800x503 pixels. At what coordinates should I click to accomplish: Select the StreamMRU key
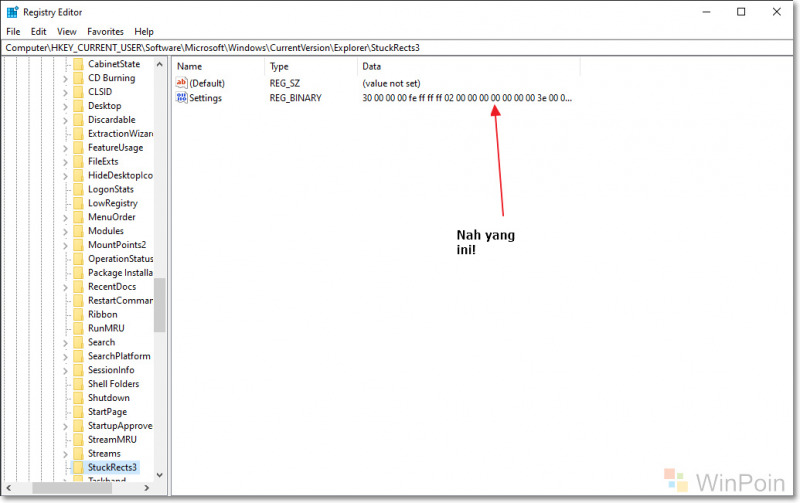112,440
